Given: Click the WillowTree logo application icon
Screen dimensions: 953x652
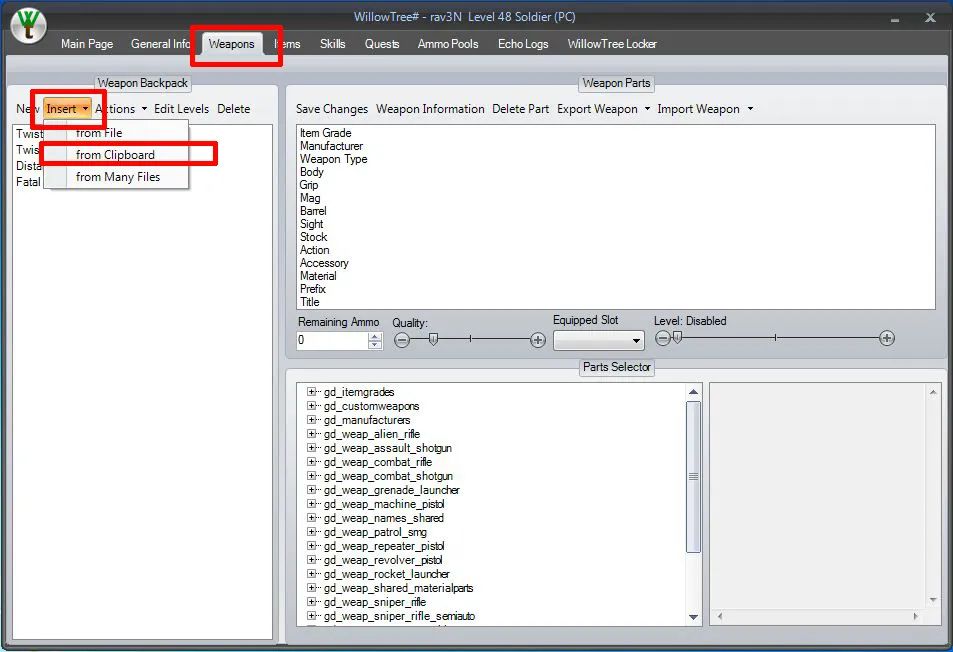Looking at the screenshot, I should [29, 26].
